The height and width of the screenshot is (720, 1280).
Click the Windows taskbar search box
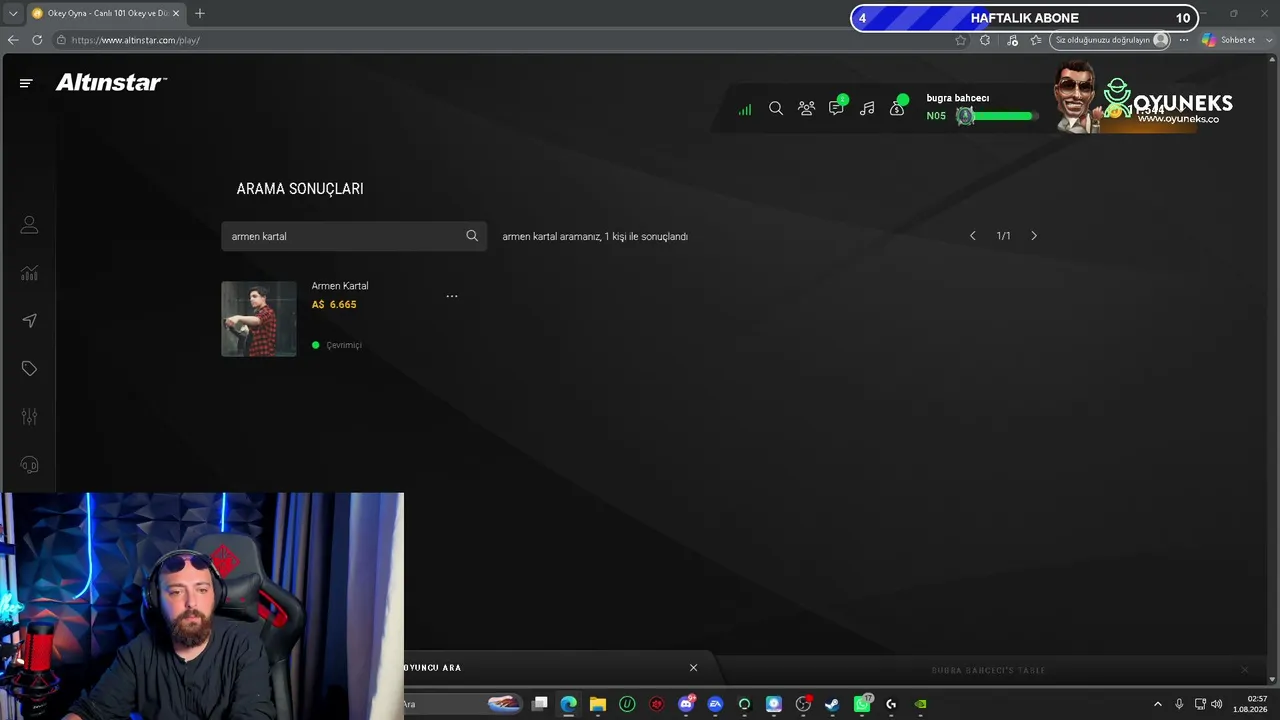[x=462, y=704]
